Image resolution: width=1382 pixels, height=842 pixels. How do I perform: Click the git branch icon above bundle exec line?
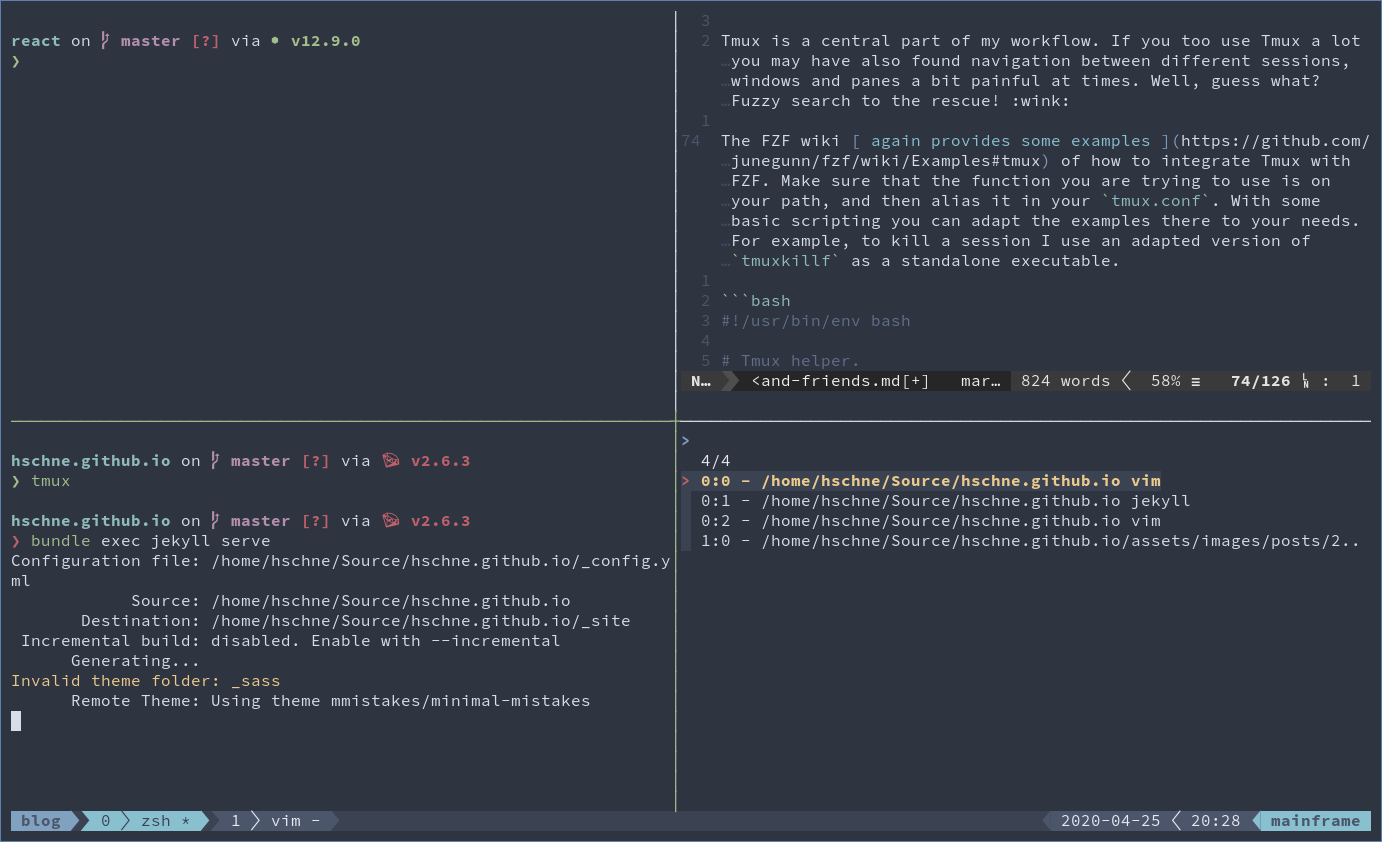(x=215, y=521)
